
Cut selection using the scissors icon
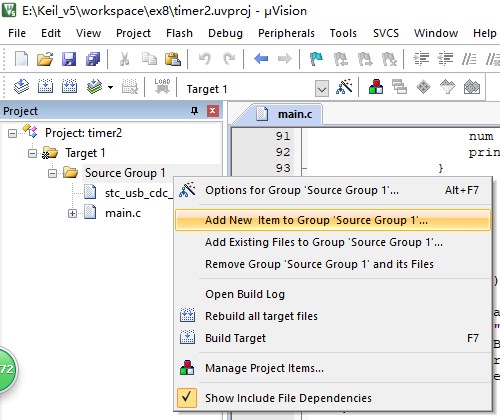click(124, 59)
